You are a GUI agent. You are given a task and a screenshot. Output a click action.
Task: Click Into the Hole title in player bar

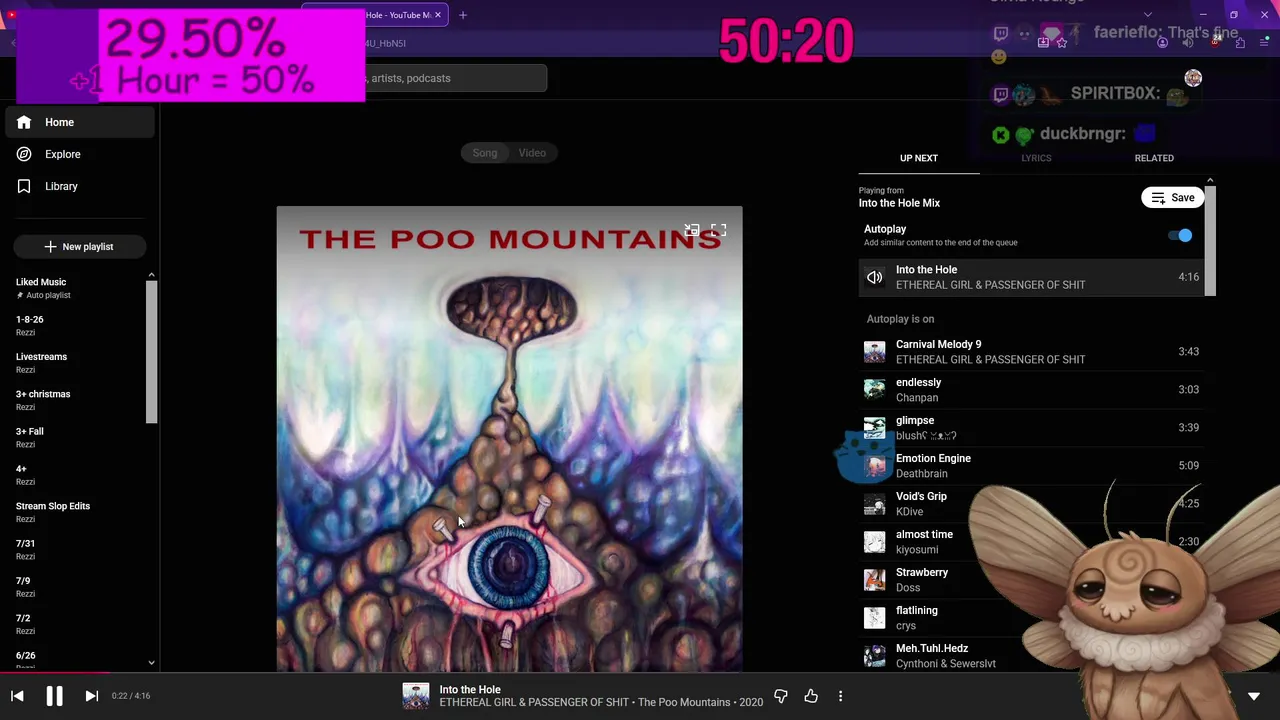click(470, 689)
